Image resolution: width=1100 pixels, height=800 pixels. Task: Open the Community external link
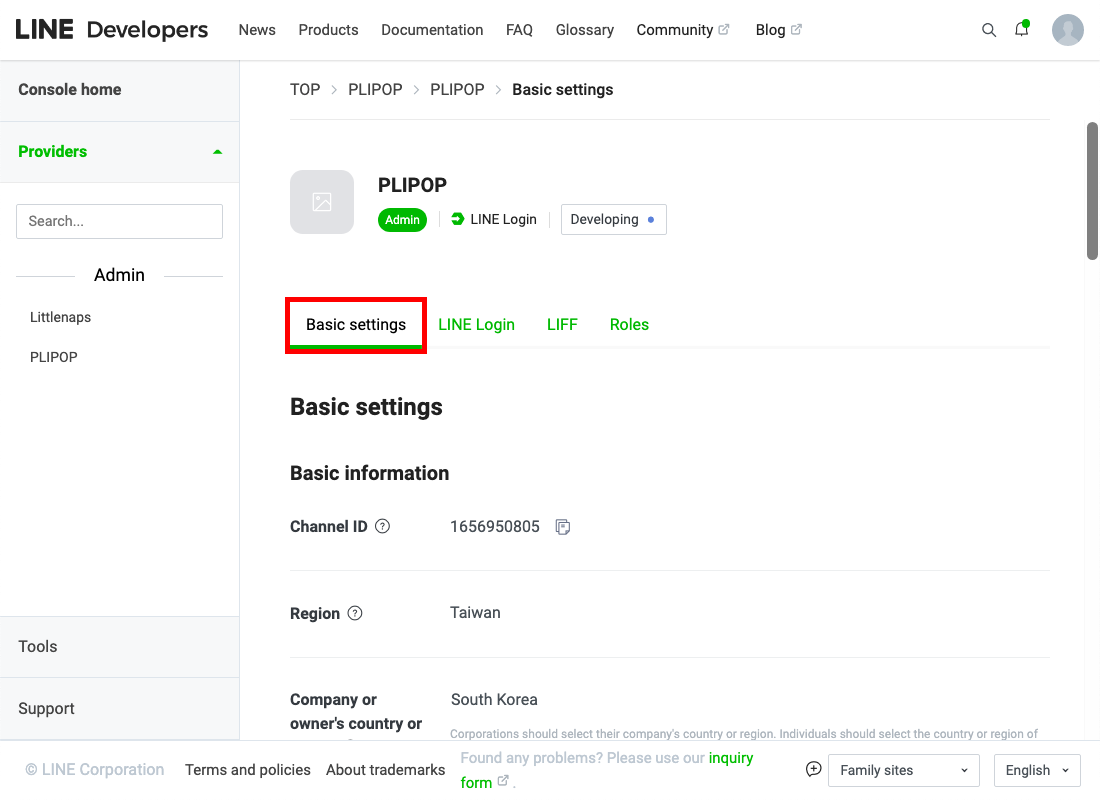(683, 30)
